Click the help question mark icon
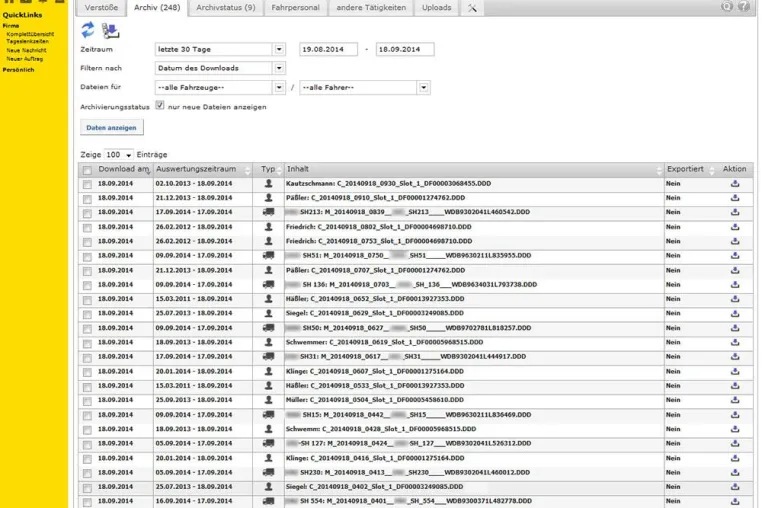The image size is (762, 508). [744, 6]
